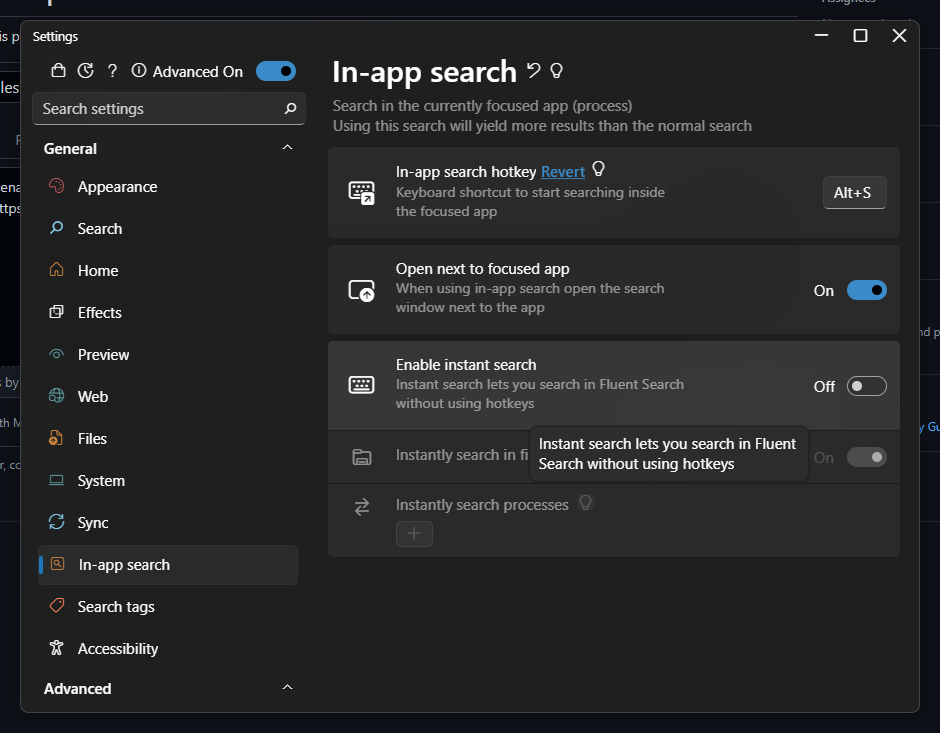Turn off Open next to focused app
The height and width of the screenshot is (733, 940).
coord(868,290)
